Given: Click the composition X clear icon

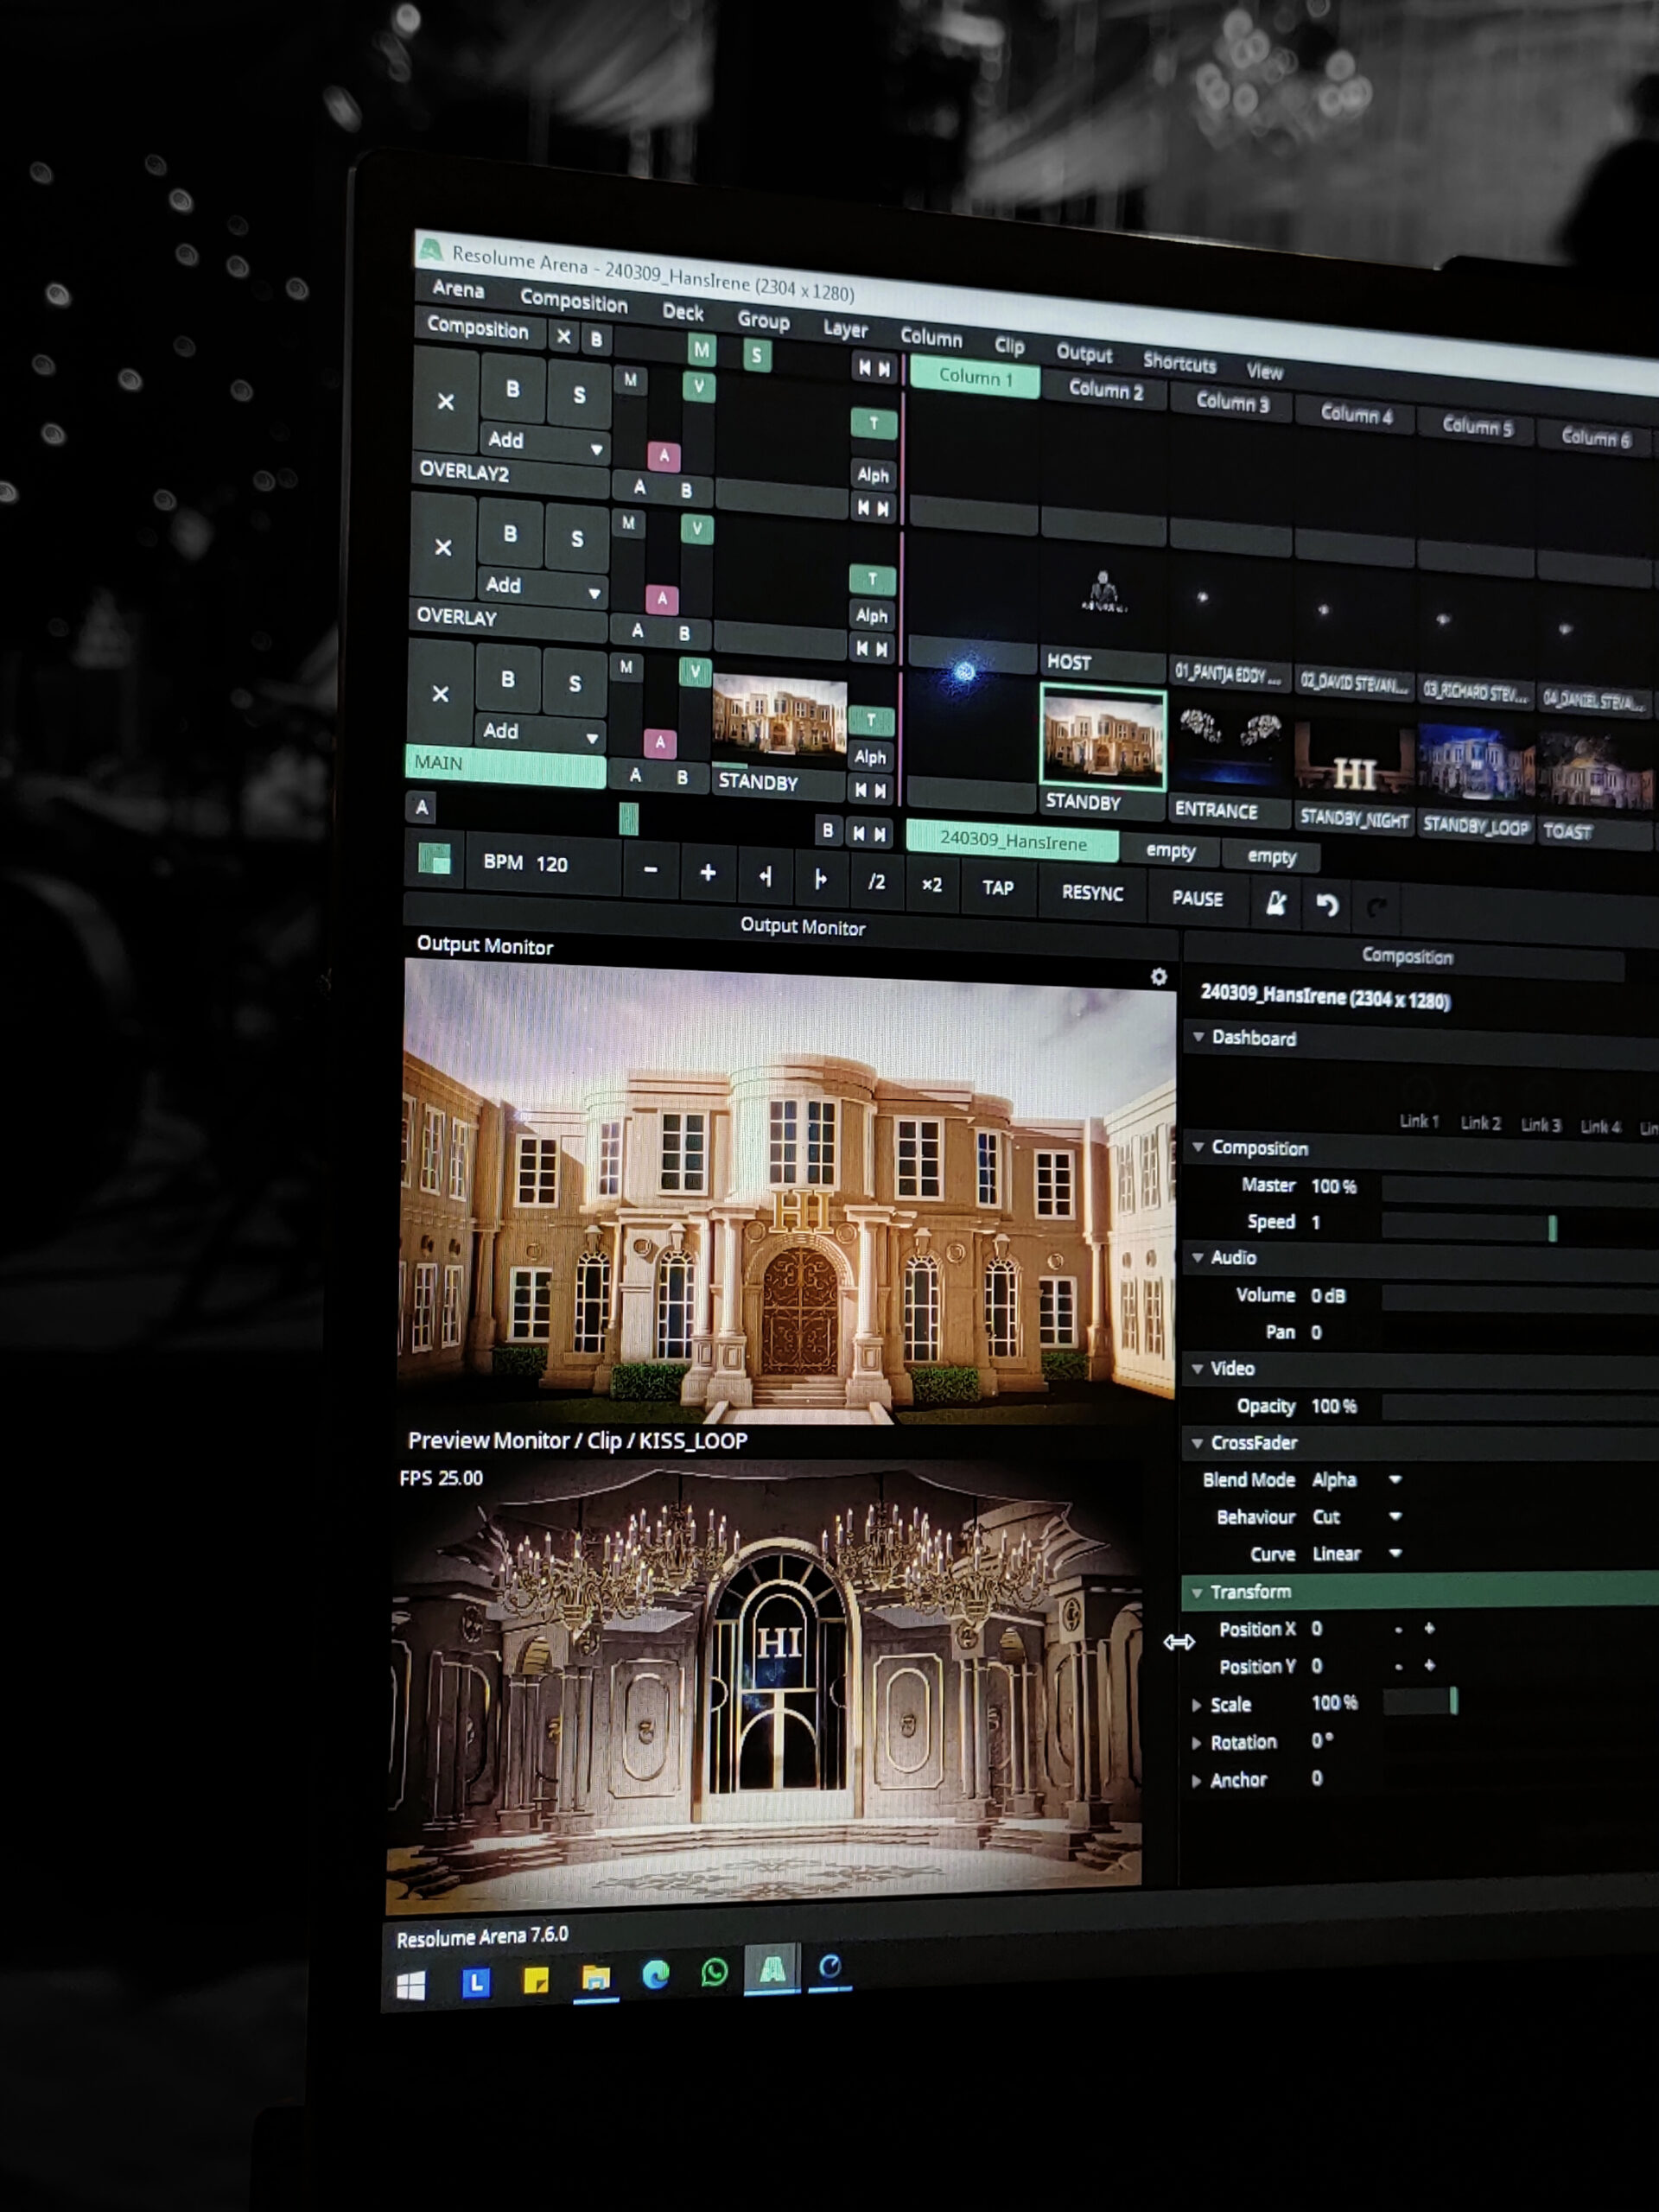Looking at the screenshot, I should tap(563, 337).
